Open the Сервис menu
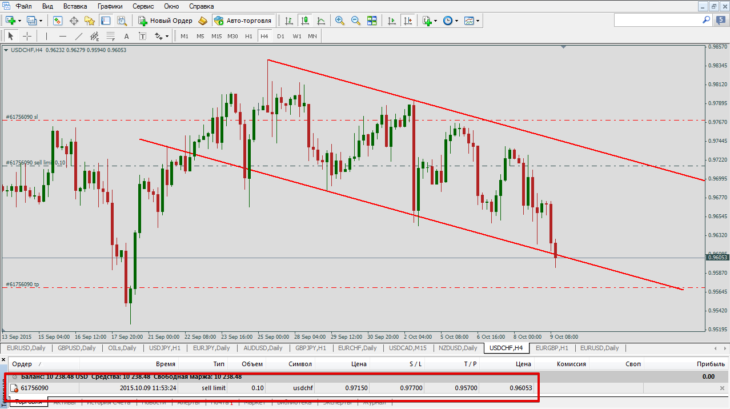The width and height of the screenshot is (730, 409). click(x=142, y=7)
